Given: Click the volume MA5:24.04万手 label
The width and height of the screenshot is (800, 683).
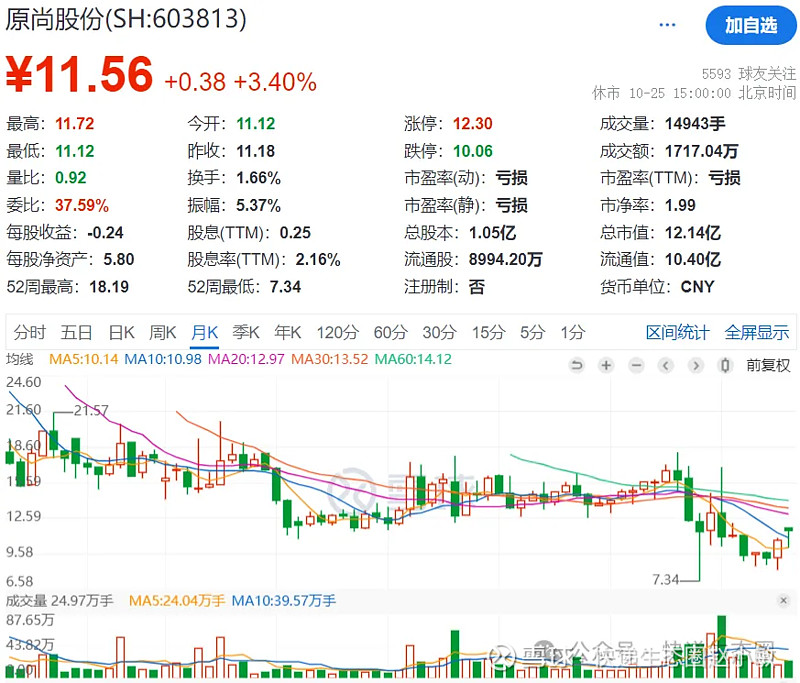Looking at the screenshot, I should (177, 600).
